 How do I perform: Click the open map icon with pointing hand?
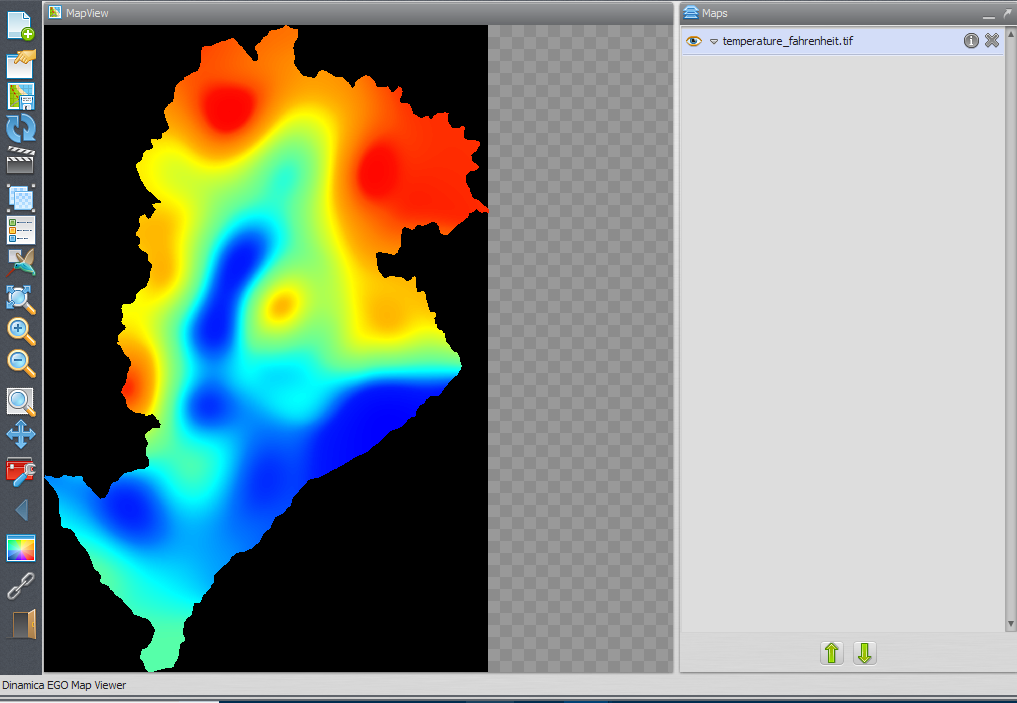pos(21,62)
